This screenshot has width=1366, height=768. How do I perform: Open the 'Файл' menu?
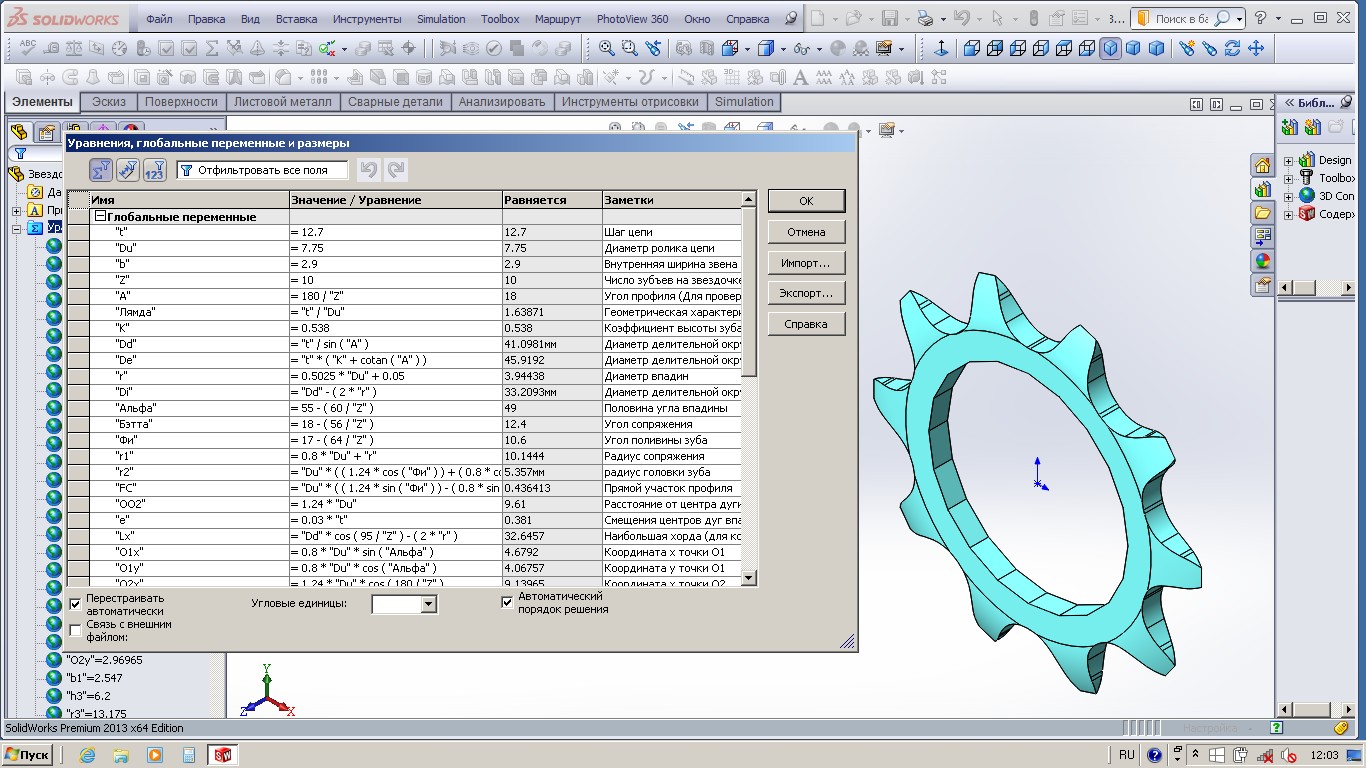(x=159, y=19)
